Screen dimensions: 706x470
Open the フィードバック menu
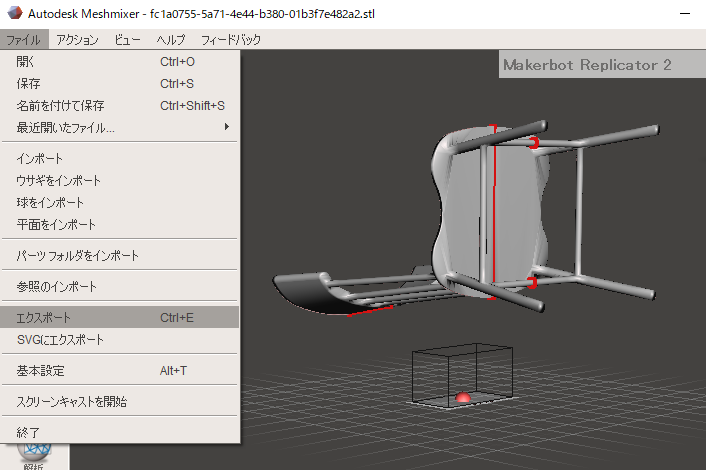coord(231,40)
